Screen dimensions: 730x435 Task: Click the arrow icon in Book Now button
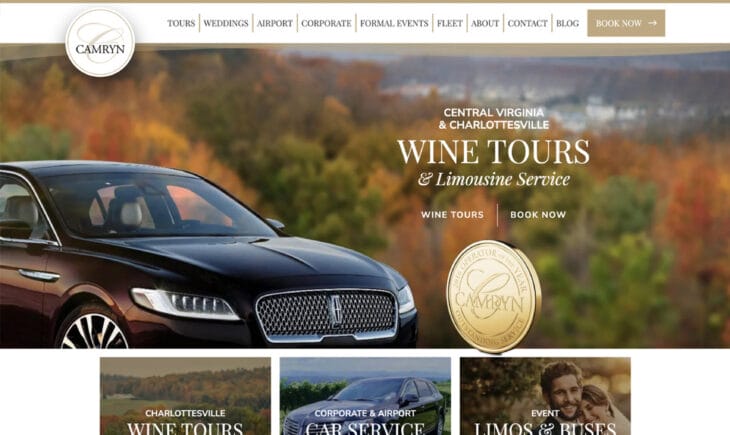tap(653, 23)
